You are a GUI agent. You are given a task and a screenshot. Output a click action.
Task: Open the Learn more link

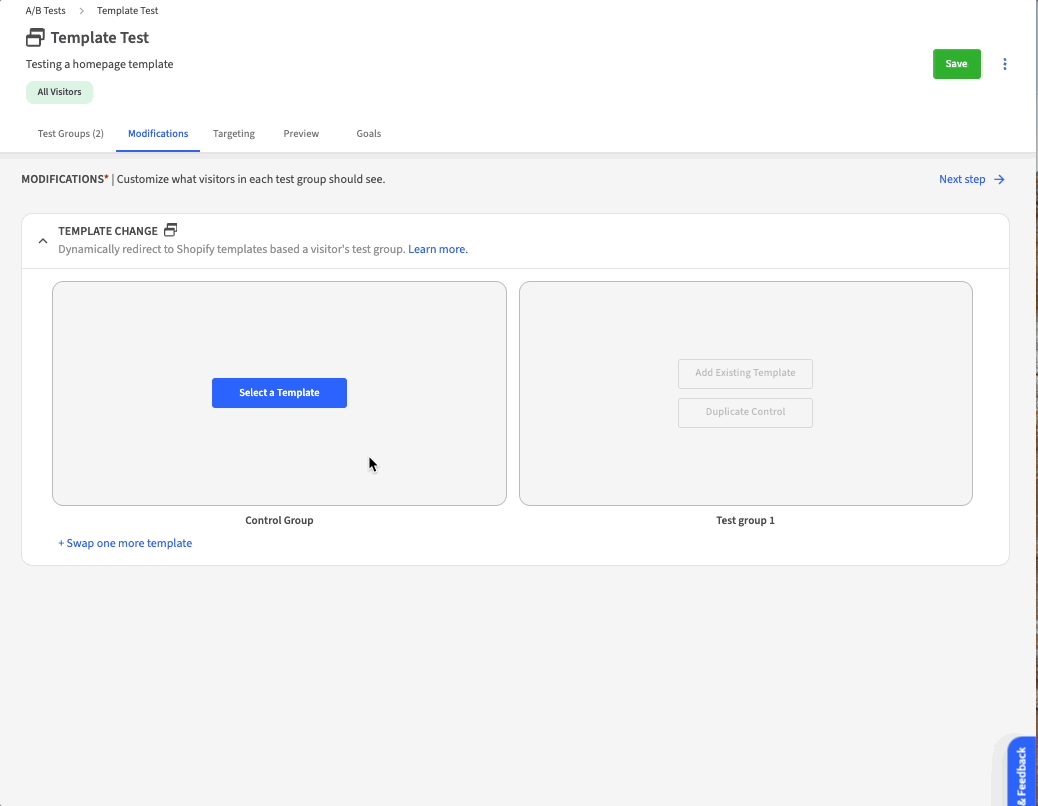[438, 249]
